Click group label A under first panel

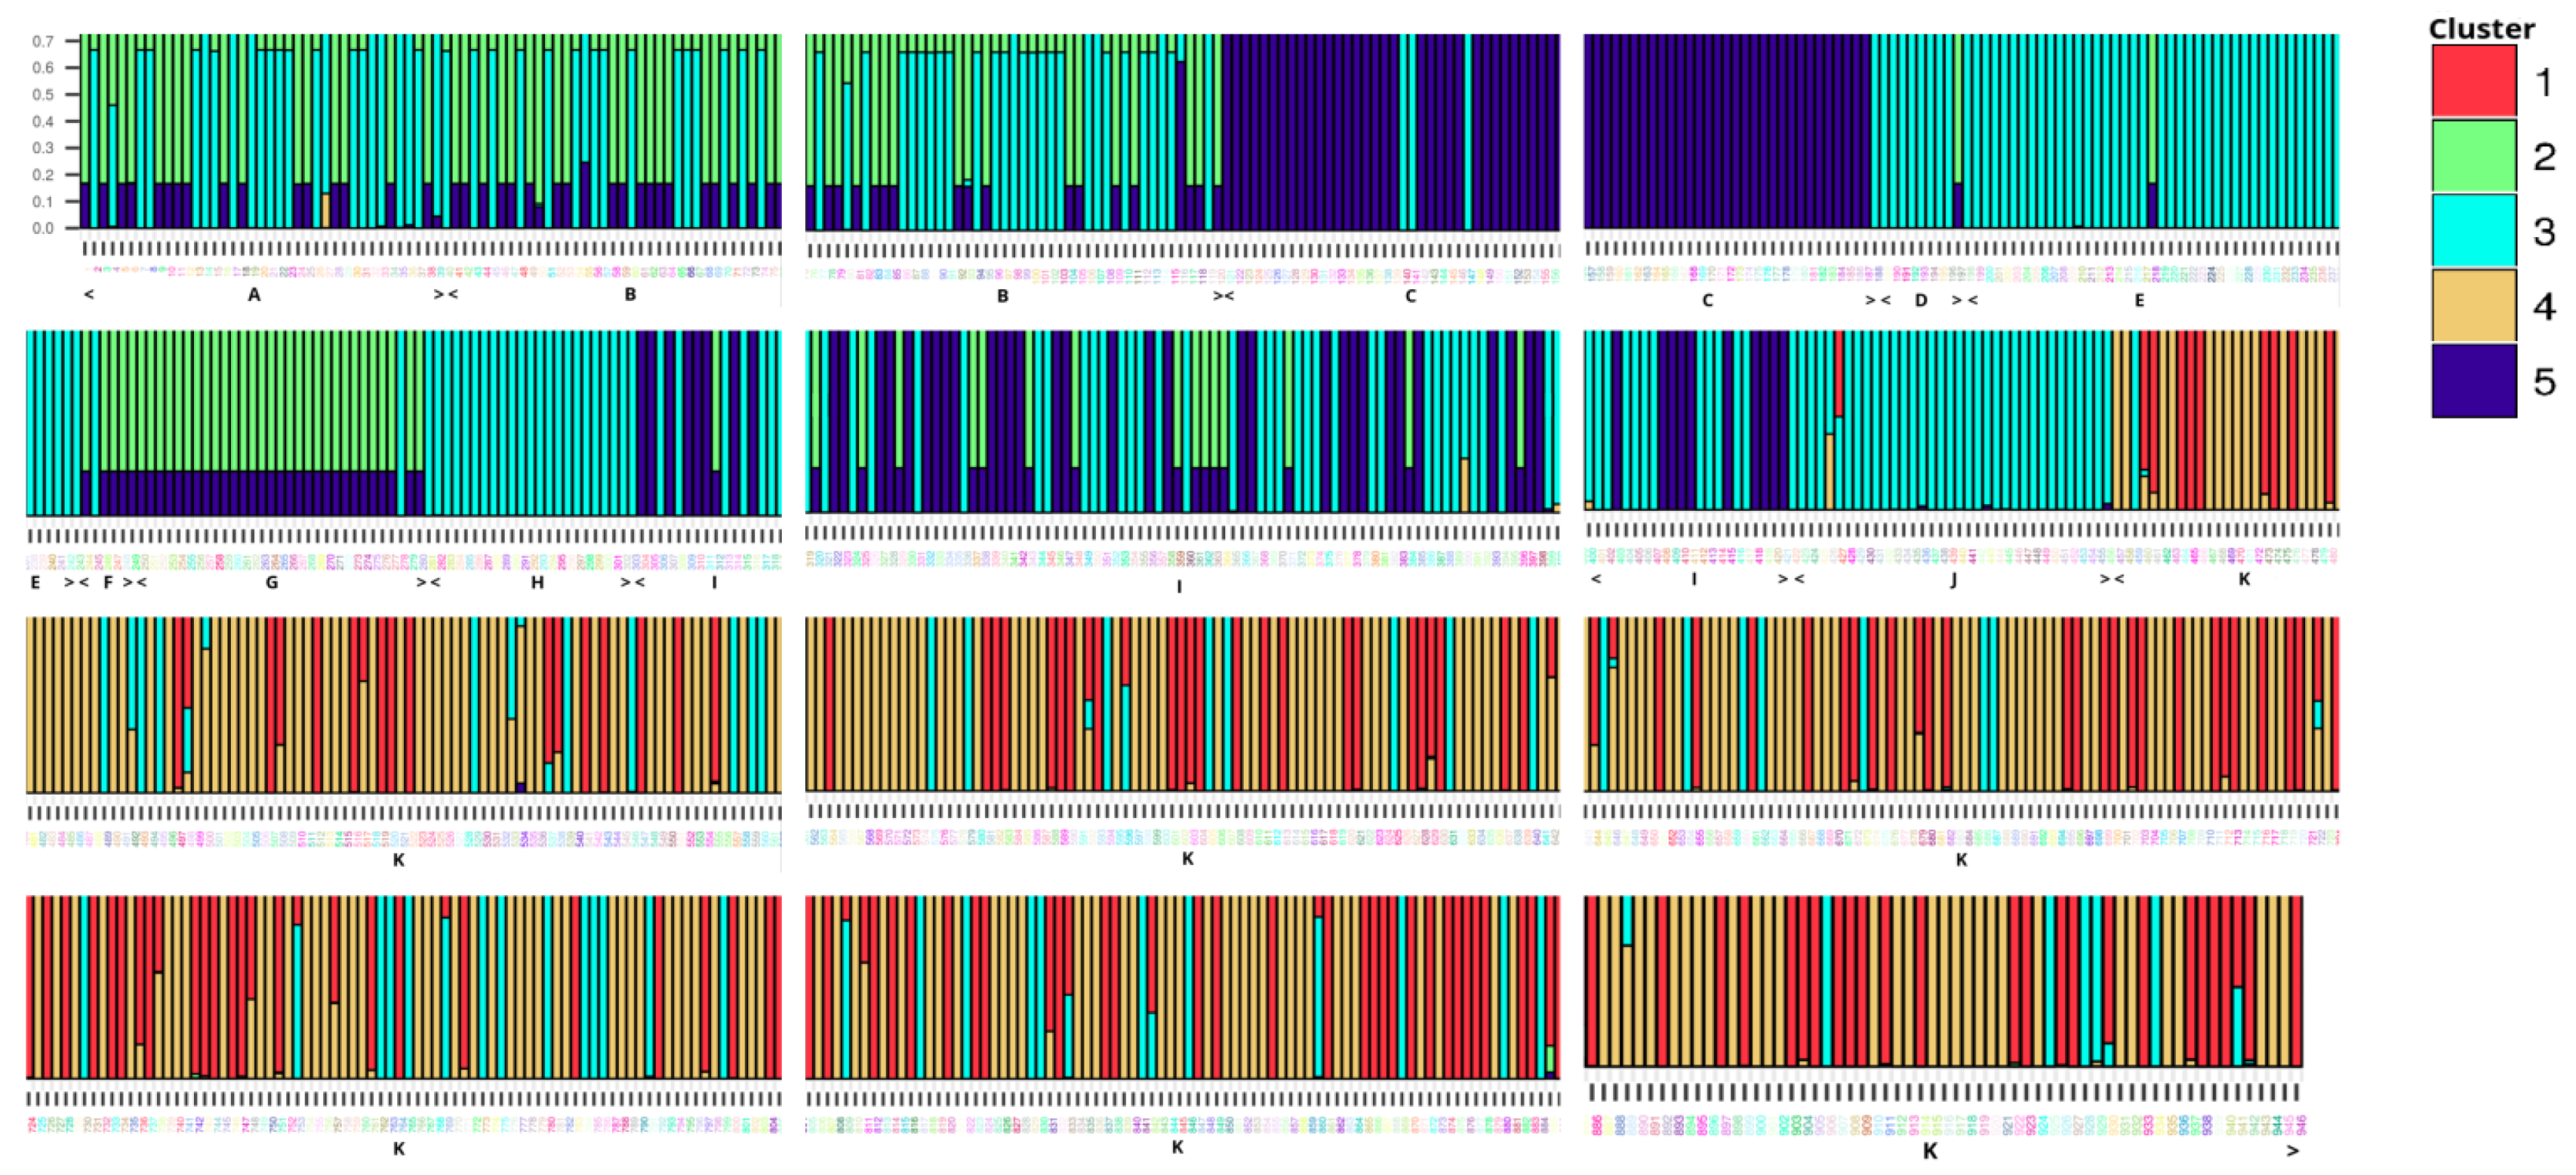254,295
